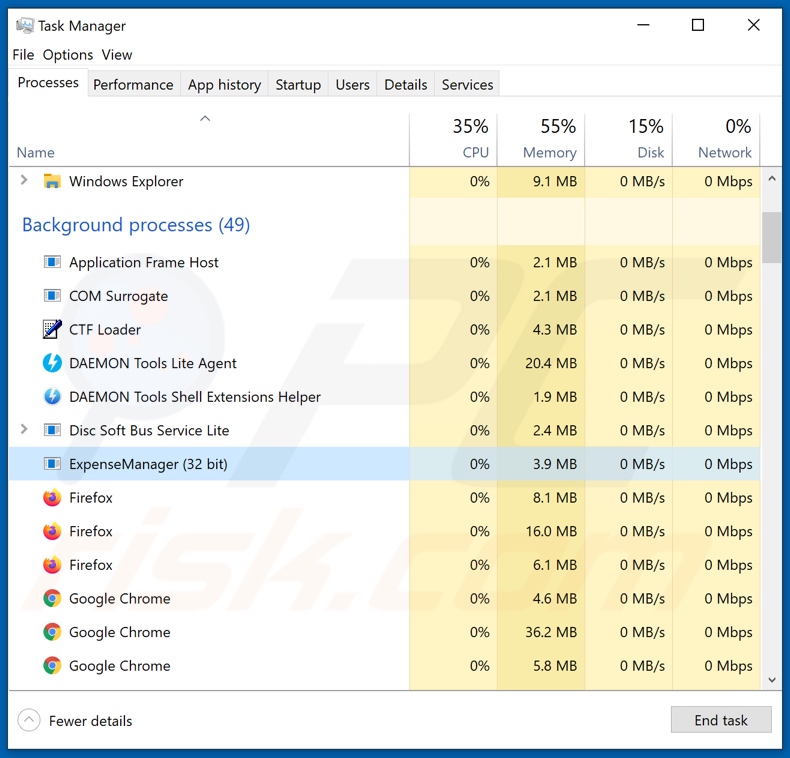Expand the Disc Soft Bus Service Lite group
This screenshot has height=758, width=790.
pyautogui.click(x=24, y=429)
